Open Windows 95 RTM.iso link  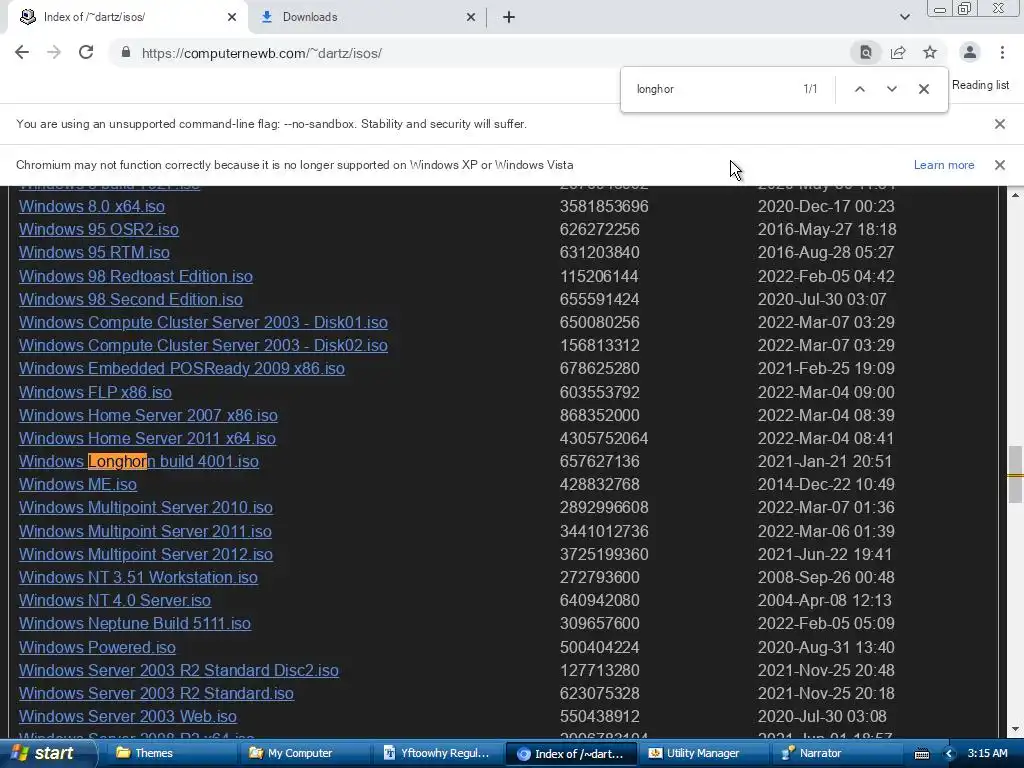point(94,252)
